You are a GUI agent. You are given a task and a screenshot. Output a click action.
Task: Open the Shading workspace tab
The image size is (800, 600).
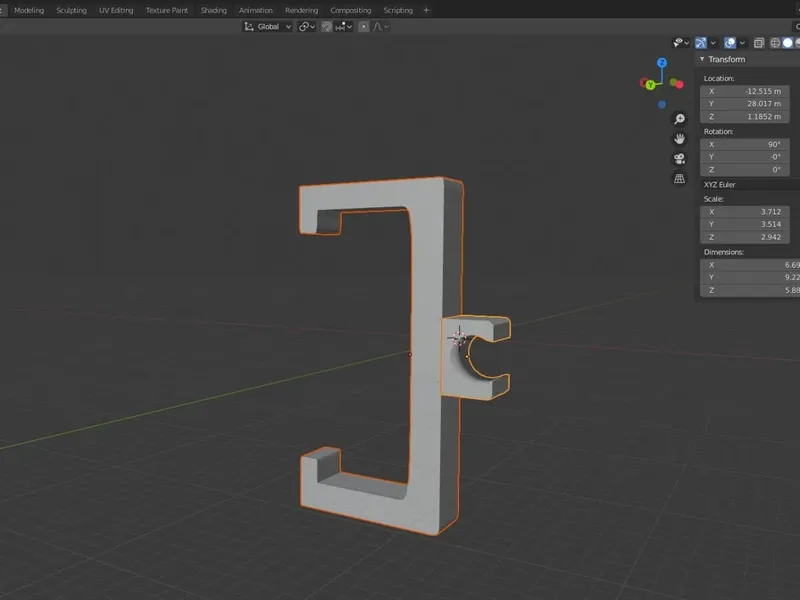pos(213,10)
